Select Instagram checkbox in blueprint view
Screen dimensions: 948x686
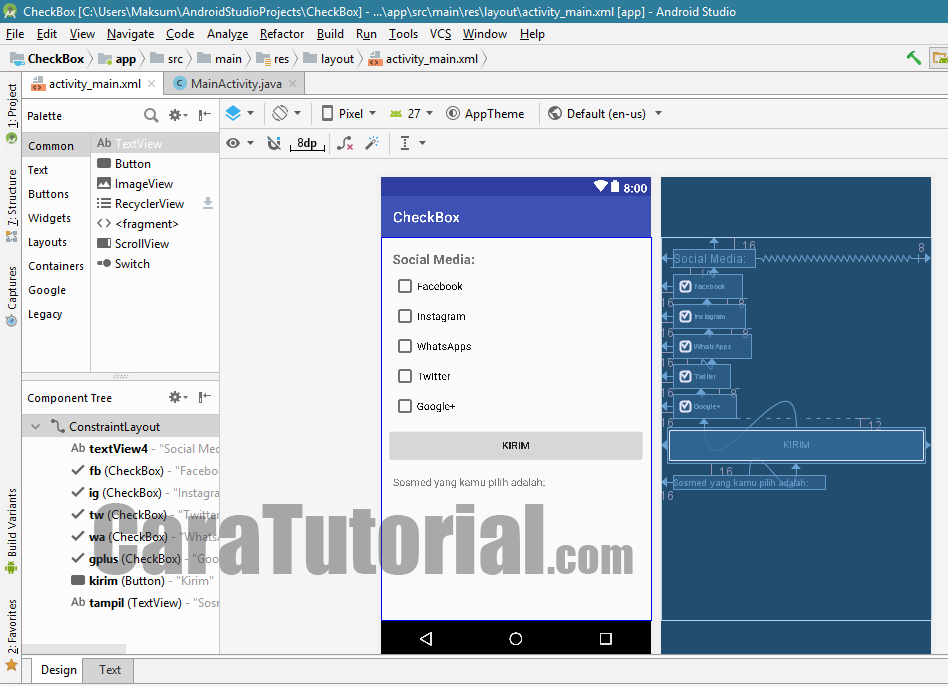point(709,317)
